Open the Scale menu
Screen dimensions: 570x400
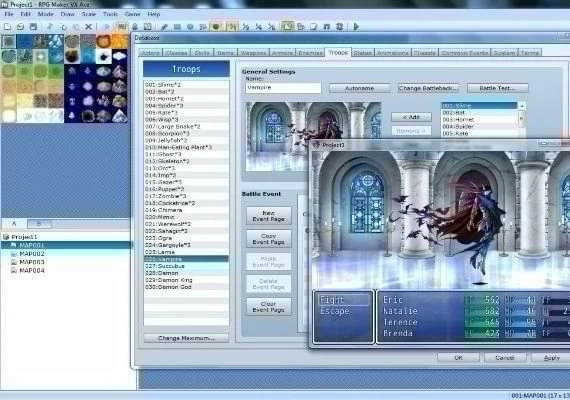tap(89, 14)
